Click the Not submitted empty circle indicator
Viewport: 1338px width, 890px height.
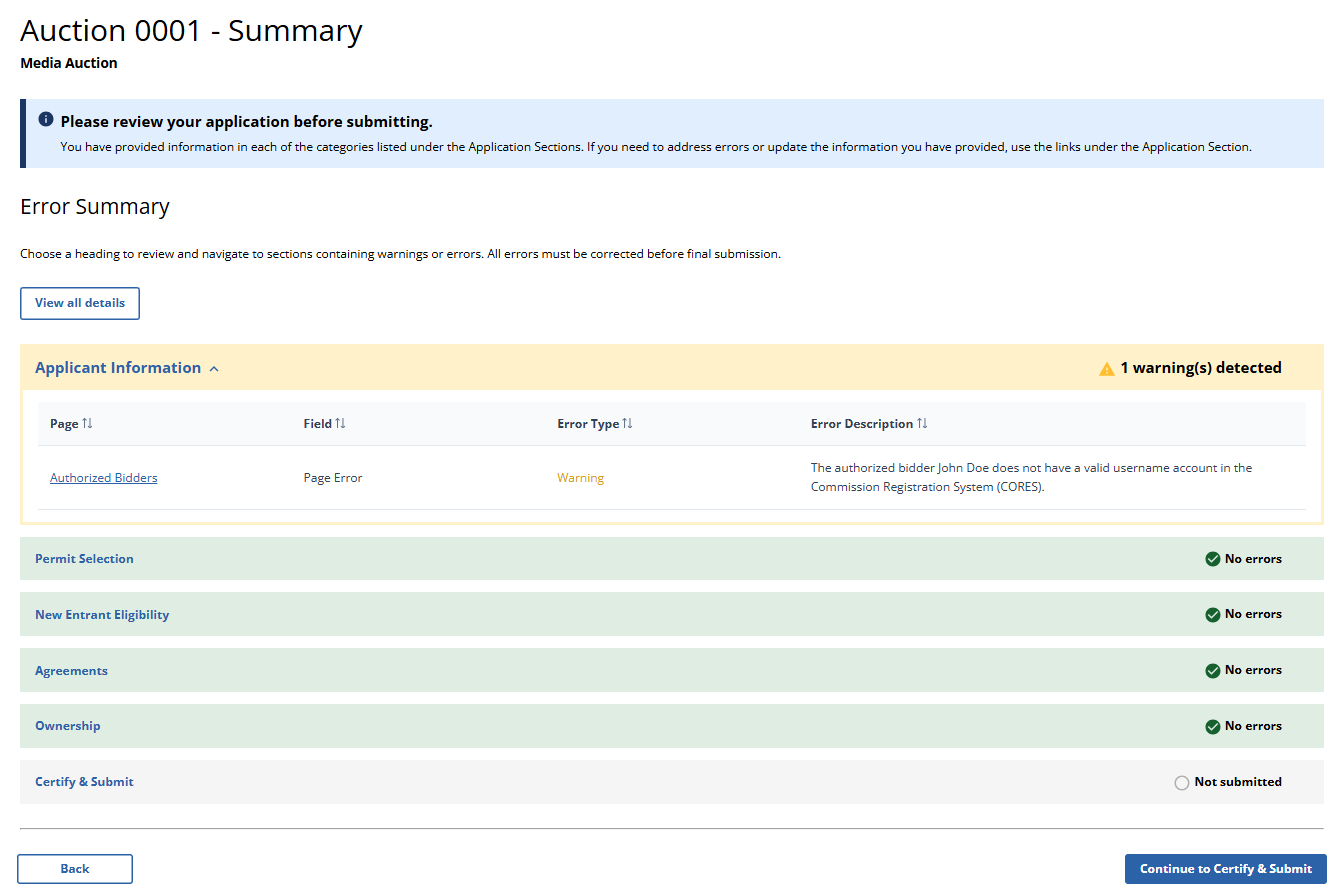(x=1182, y=783)
